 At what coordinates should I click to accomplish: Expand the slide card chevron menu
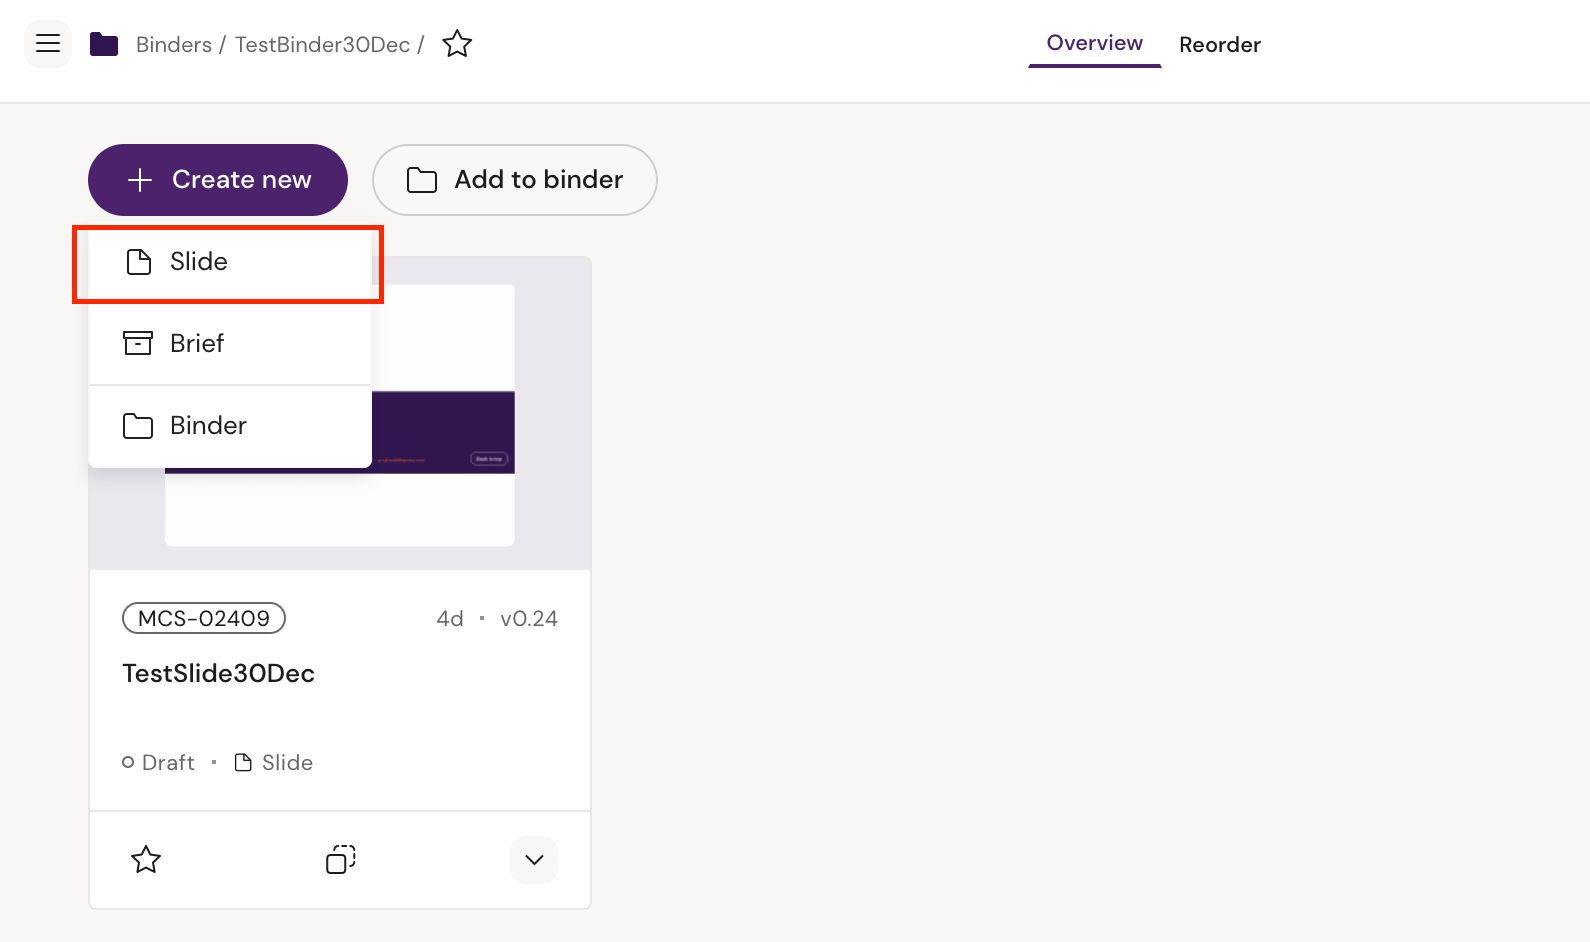(x=534, y=860)
